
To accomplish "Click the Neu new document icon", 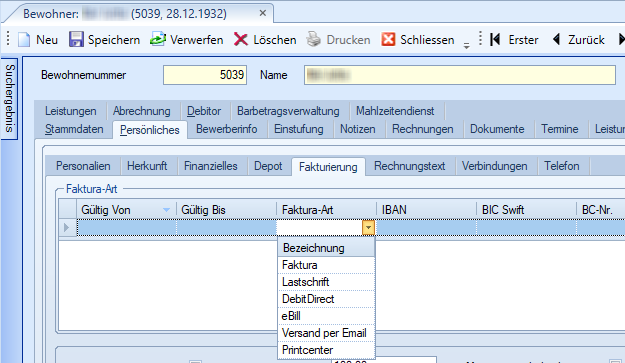I will [24, 39].
